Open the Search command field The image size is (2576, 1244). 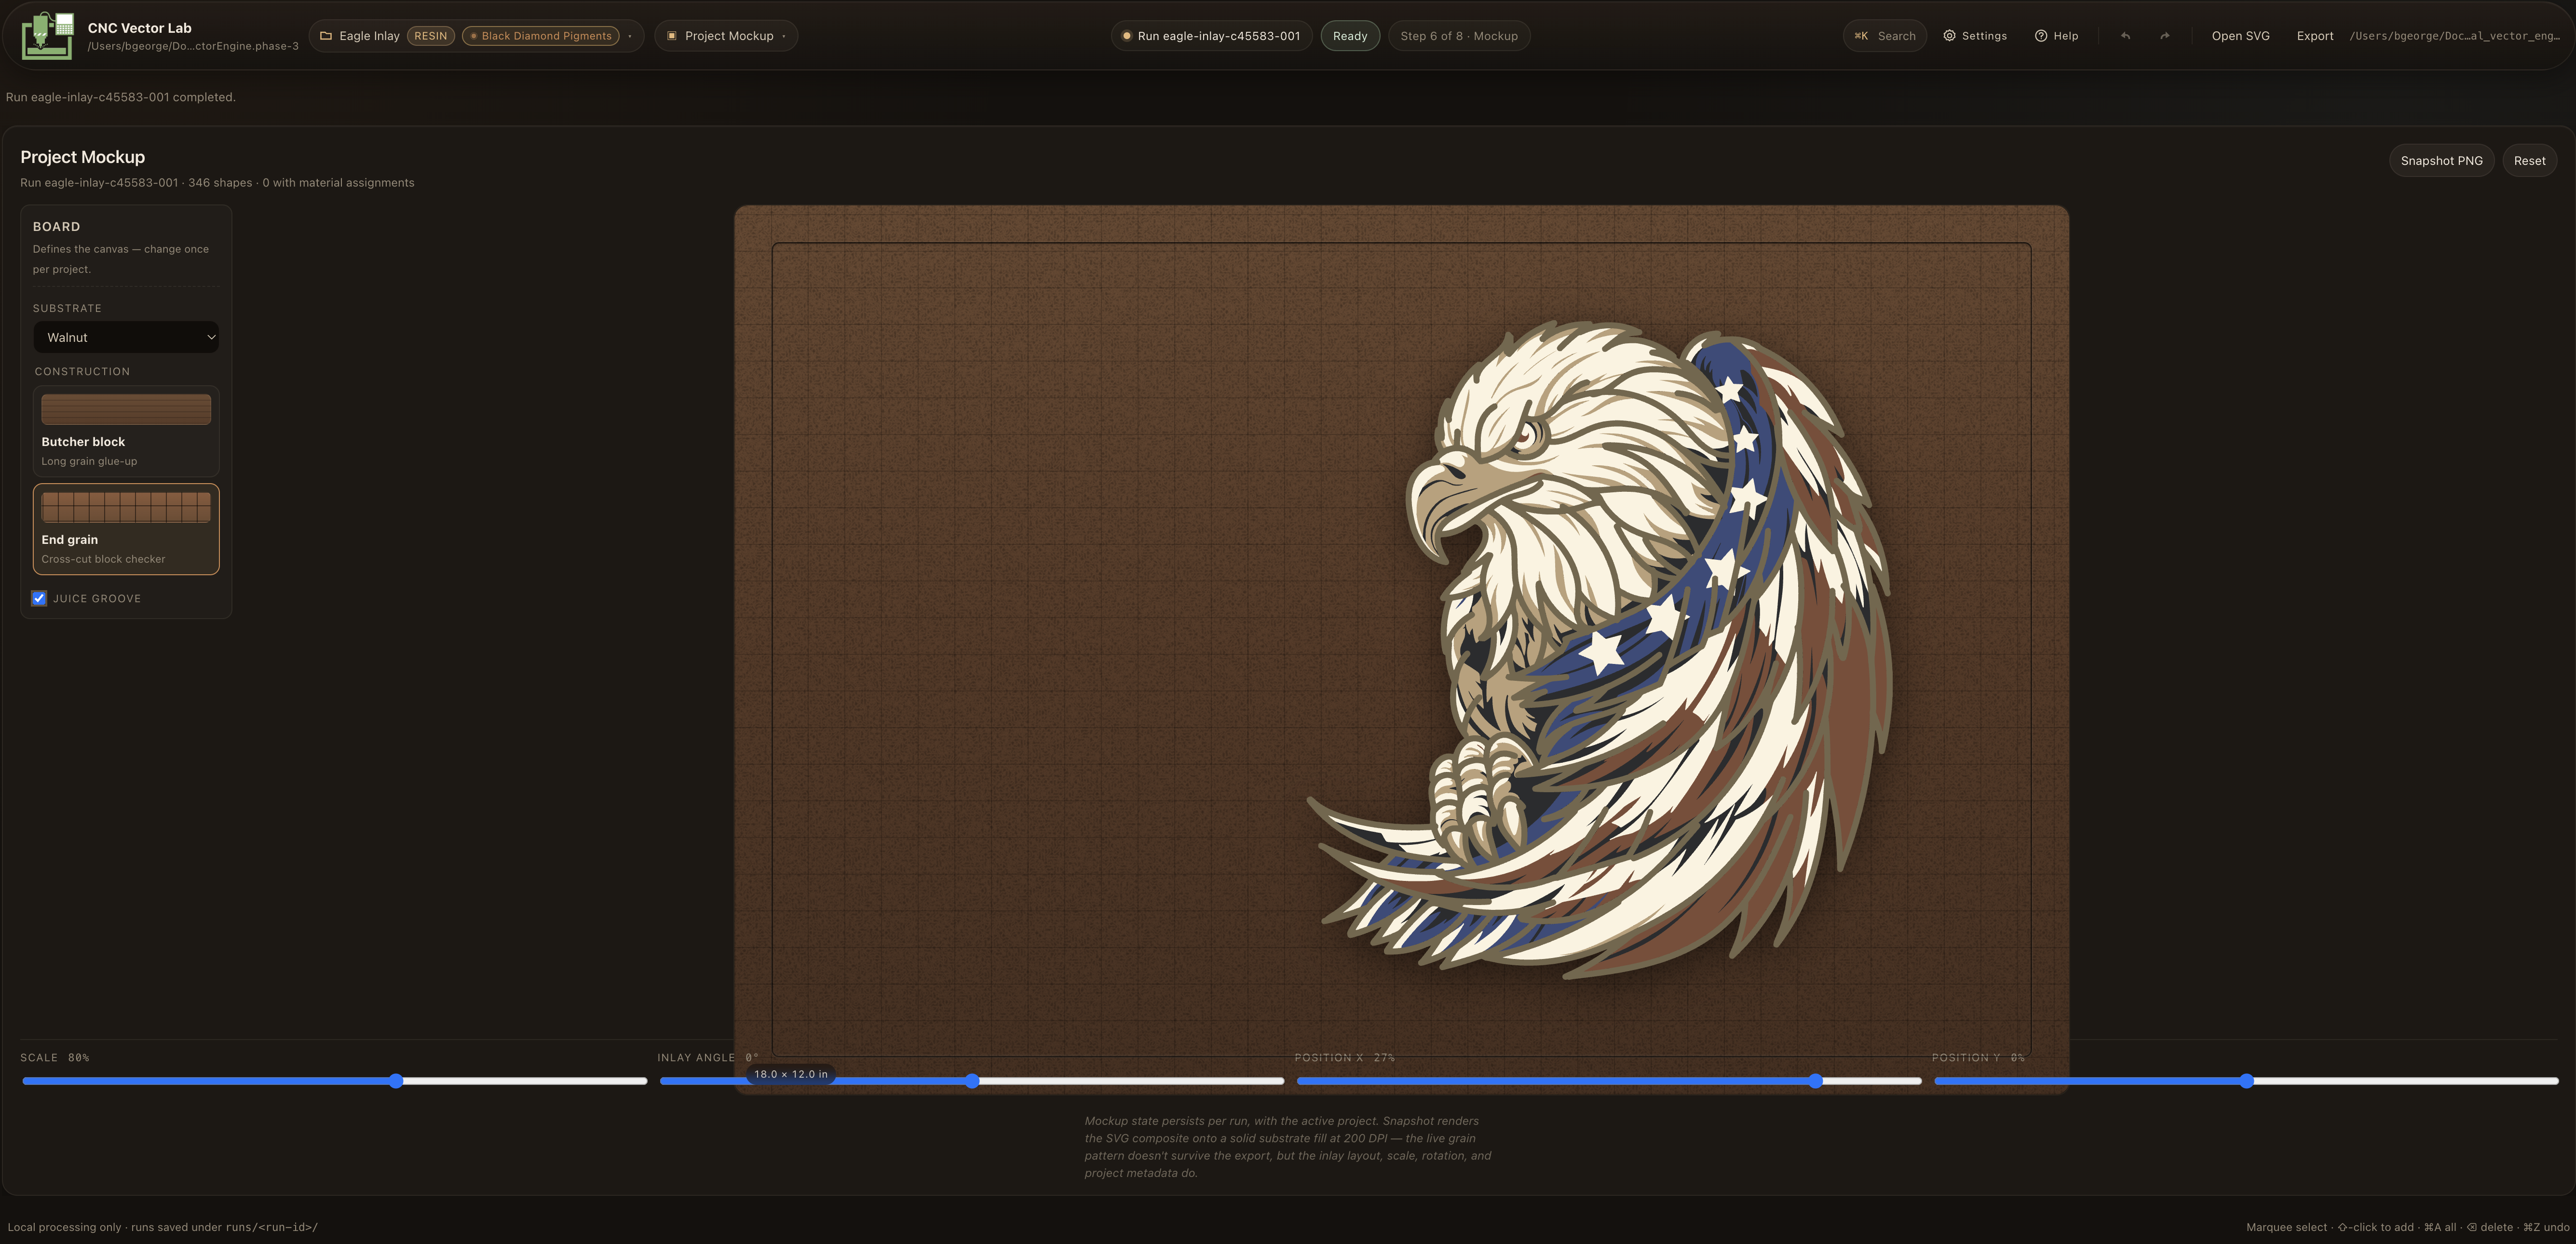click(x=1885, y=36)
